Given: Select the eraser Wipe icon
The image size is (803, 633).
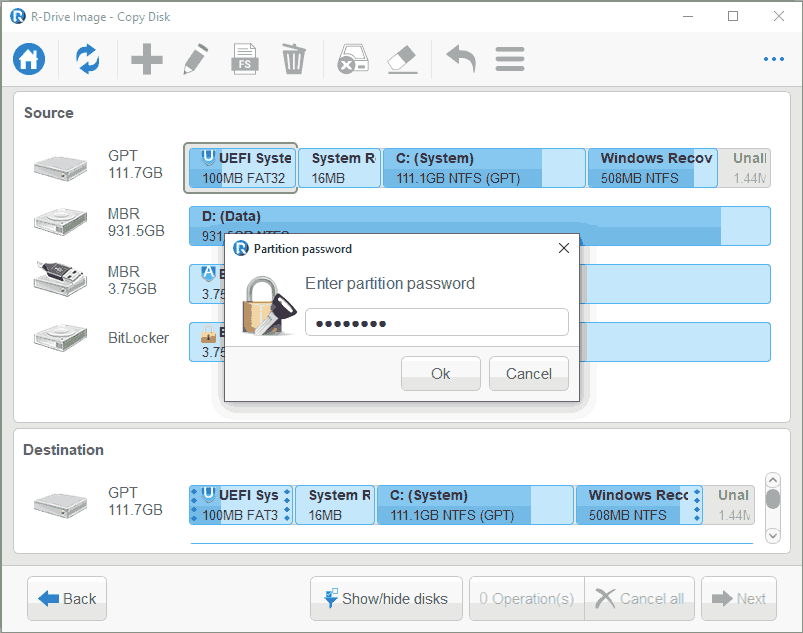Looking at the screenshot, I should (403, 59).
